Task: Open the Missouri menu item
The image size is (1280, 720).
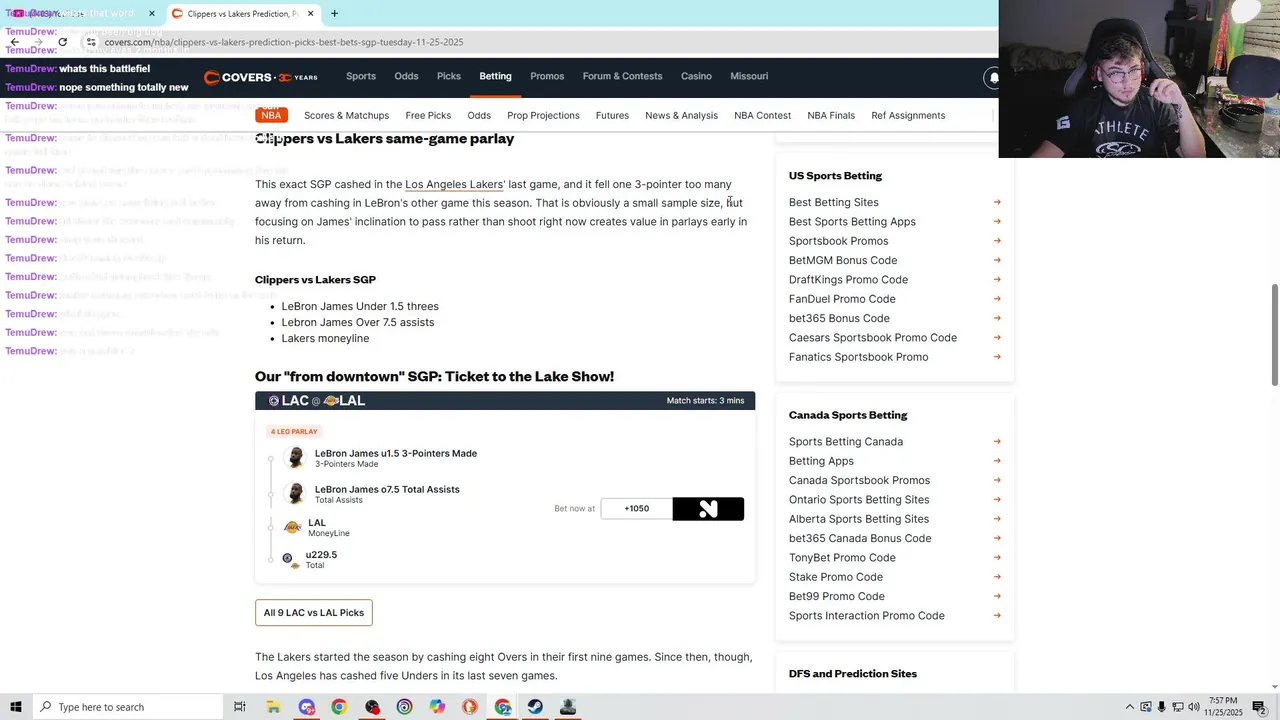Action: pyautogui.click(x=749, y=76)
